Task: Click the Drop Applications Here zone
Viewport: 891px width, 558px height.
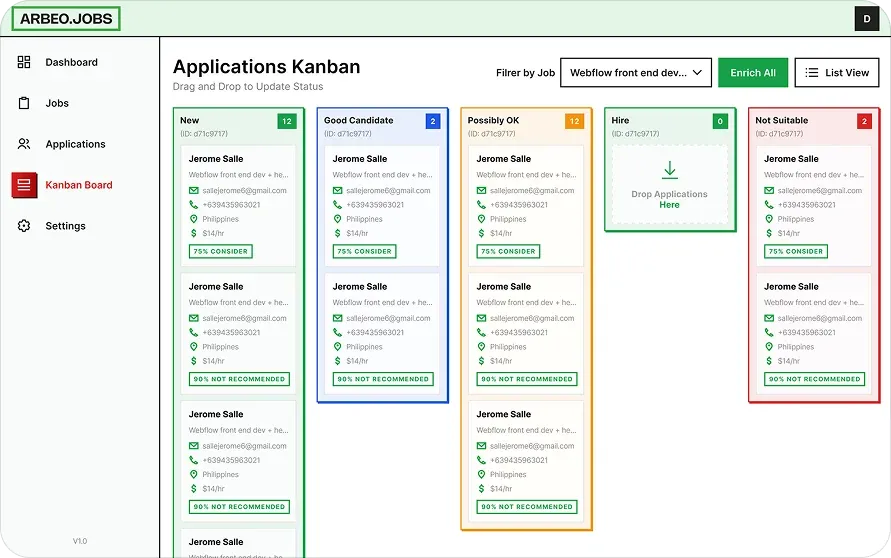Action: click(x=669, y=185)
